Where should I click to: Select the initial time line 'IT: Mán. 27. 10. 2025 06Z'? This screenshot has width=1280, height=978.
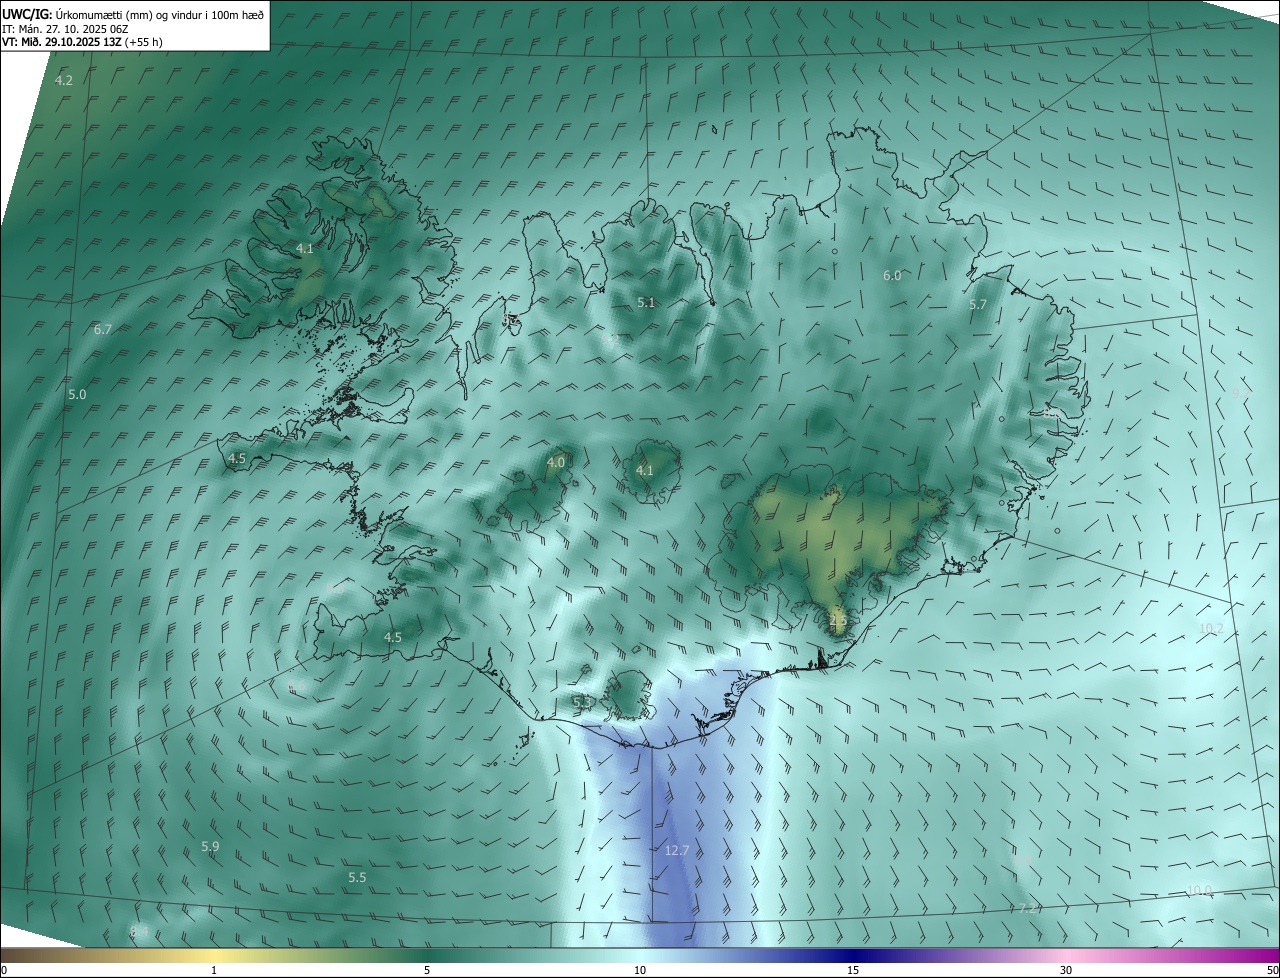[x=66, y=28]
